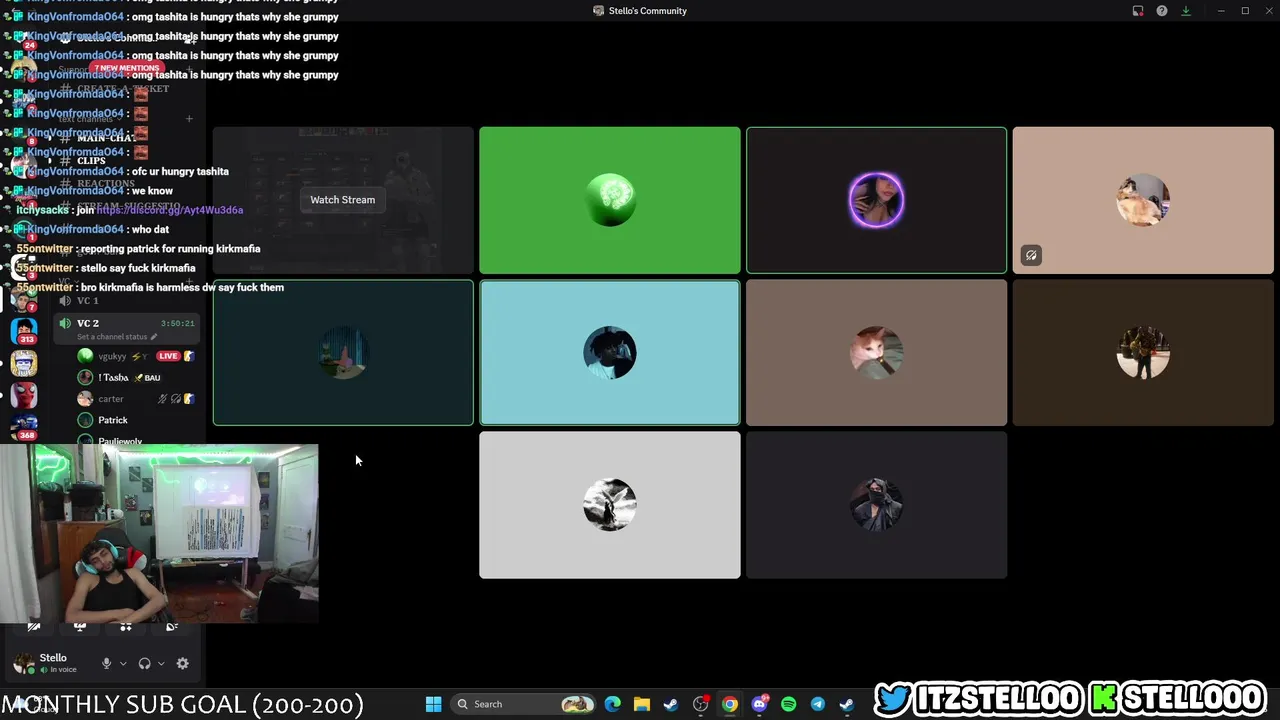Open Windows Start menu
The image size is (1280, 720).
433,704
